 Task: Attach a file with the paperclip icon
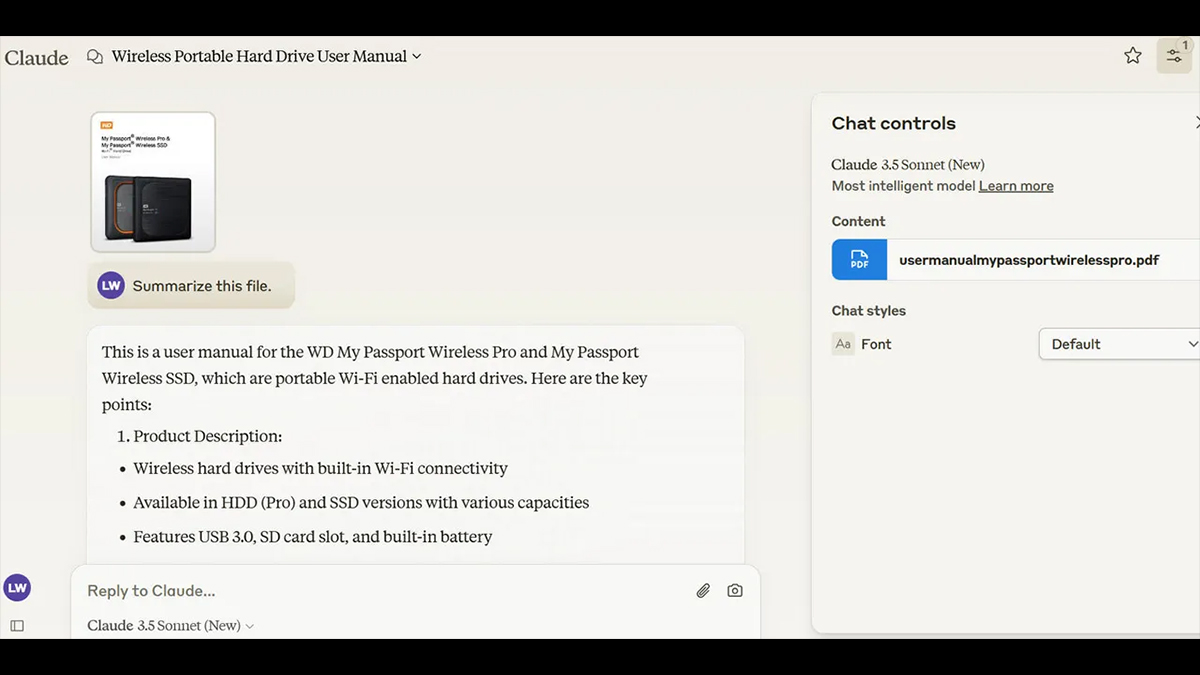coord(703,591)
